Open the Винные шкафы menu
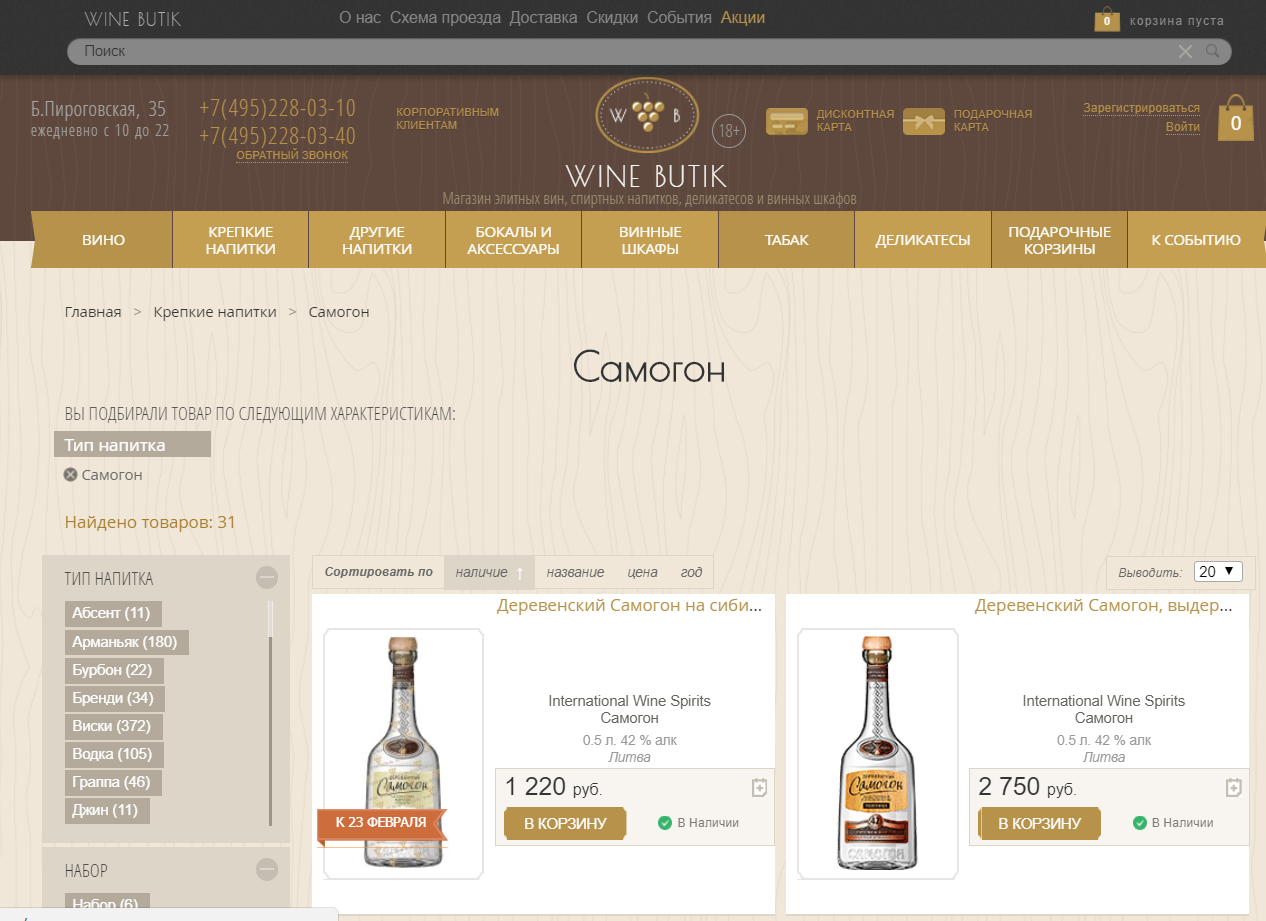Image resolution: width=1266 pixels, height=921 pixels. (x=650, y=240)
